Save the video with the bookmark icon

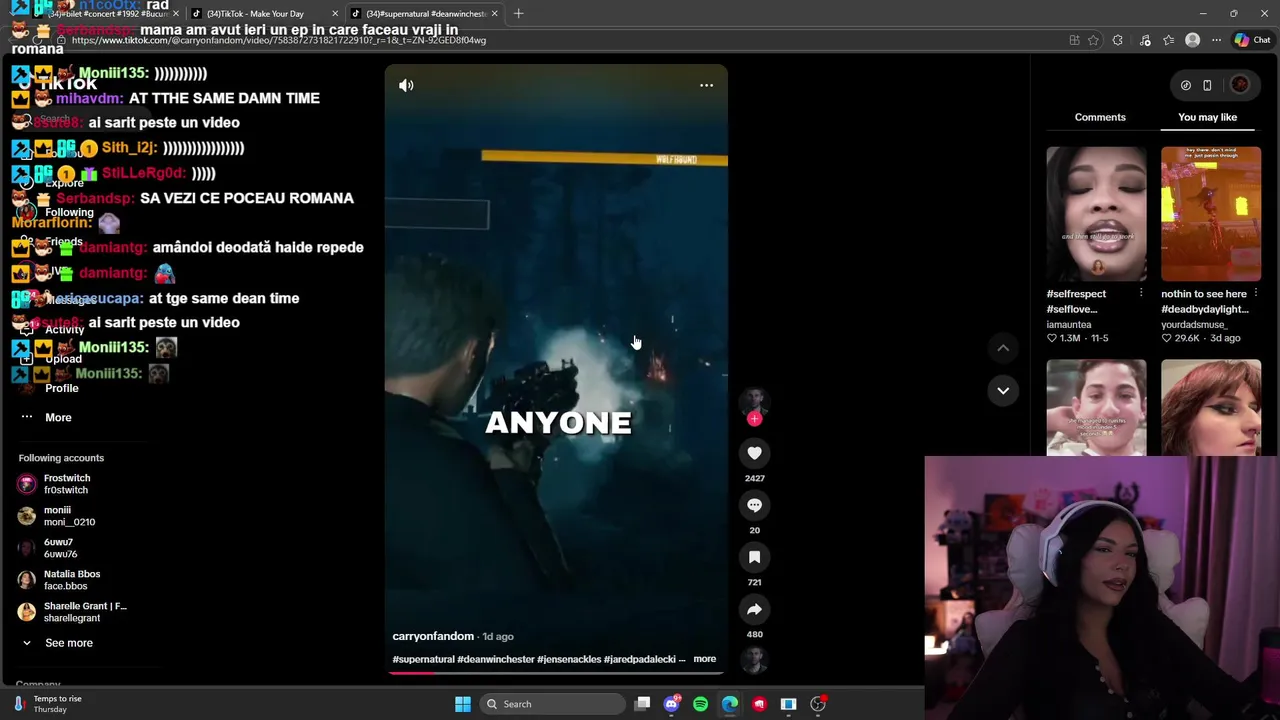pos(754,557)
